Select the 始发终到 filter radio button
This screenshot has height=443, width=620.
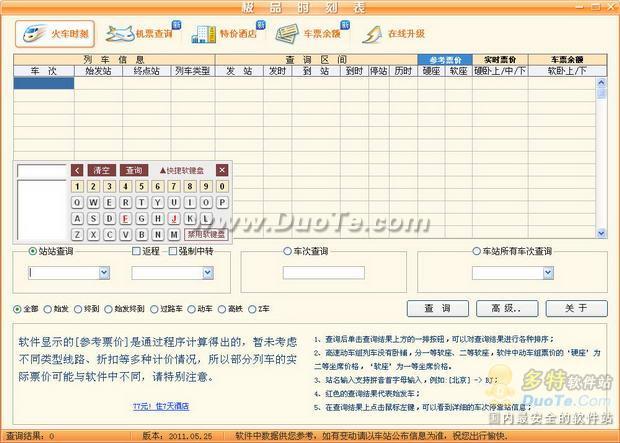108,309
